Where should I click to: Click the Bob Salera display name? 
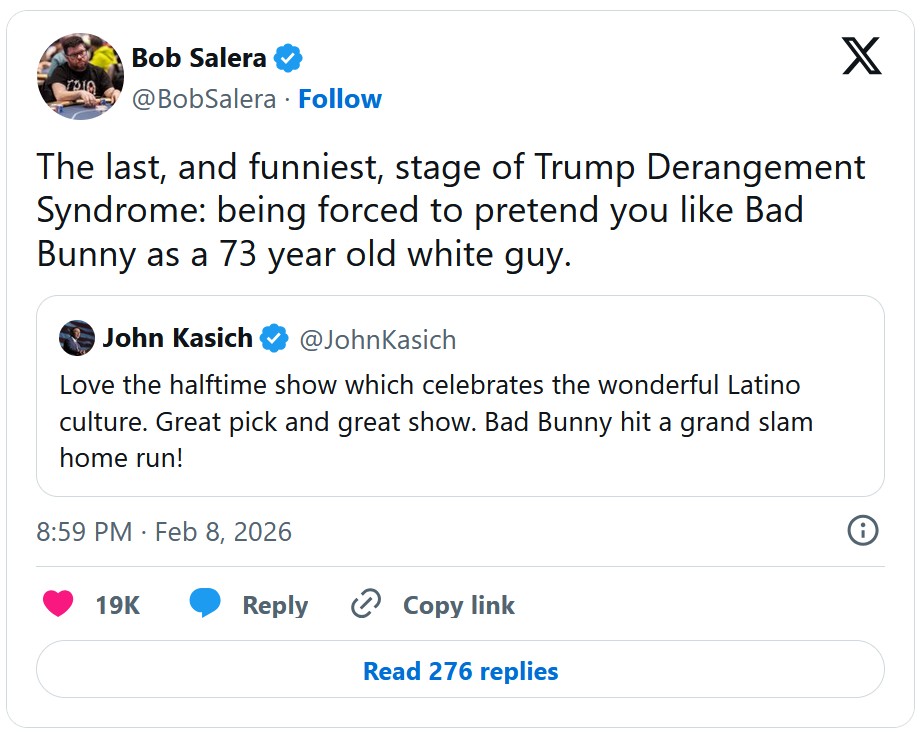click(x=199, y=58)
